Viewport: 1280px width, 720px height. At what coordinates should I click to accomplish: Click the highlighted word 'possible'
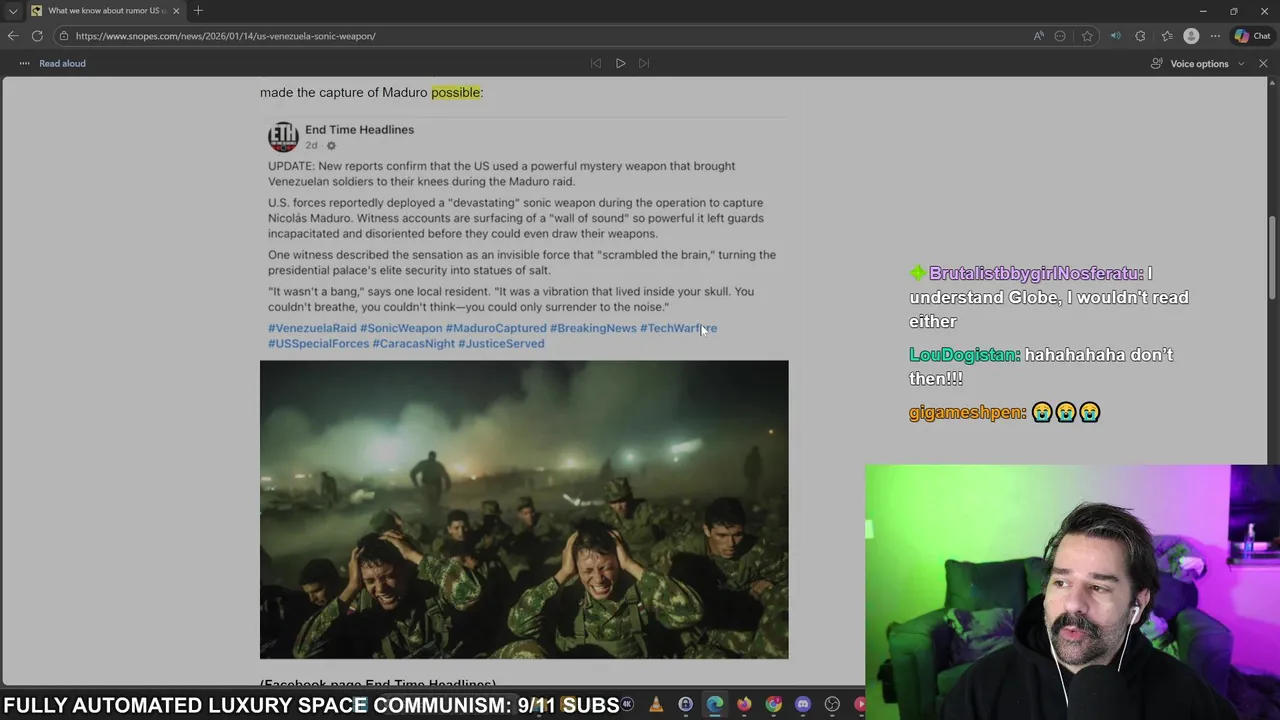tap(455, 92)
